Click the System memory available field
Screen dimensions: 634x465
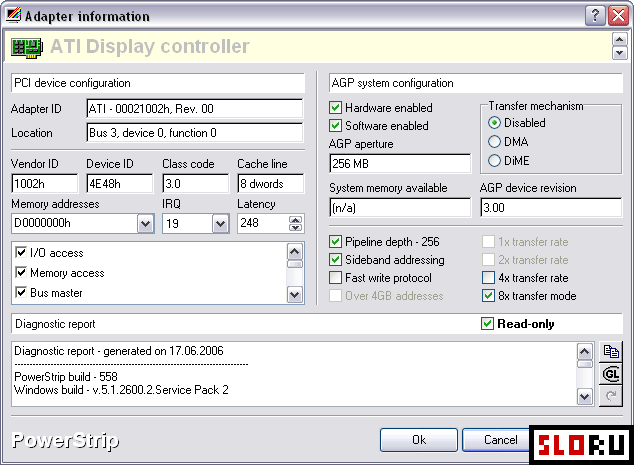[400, 207]
